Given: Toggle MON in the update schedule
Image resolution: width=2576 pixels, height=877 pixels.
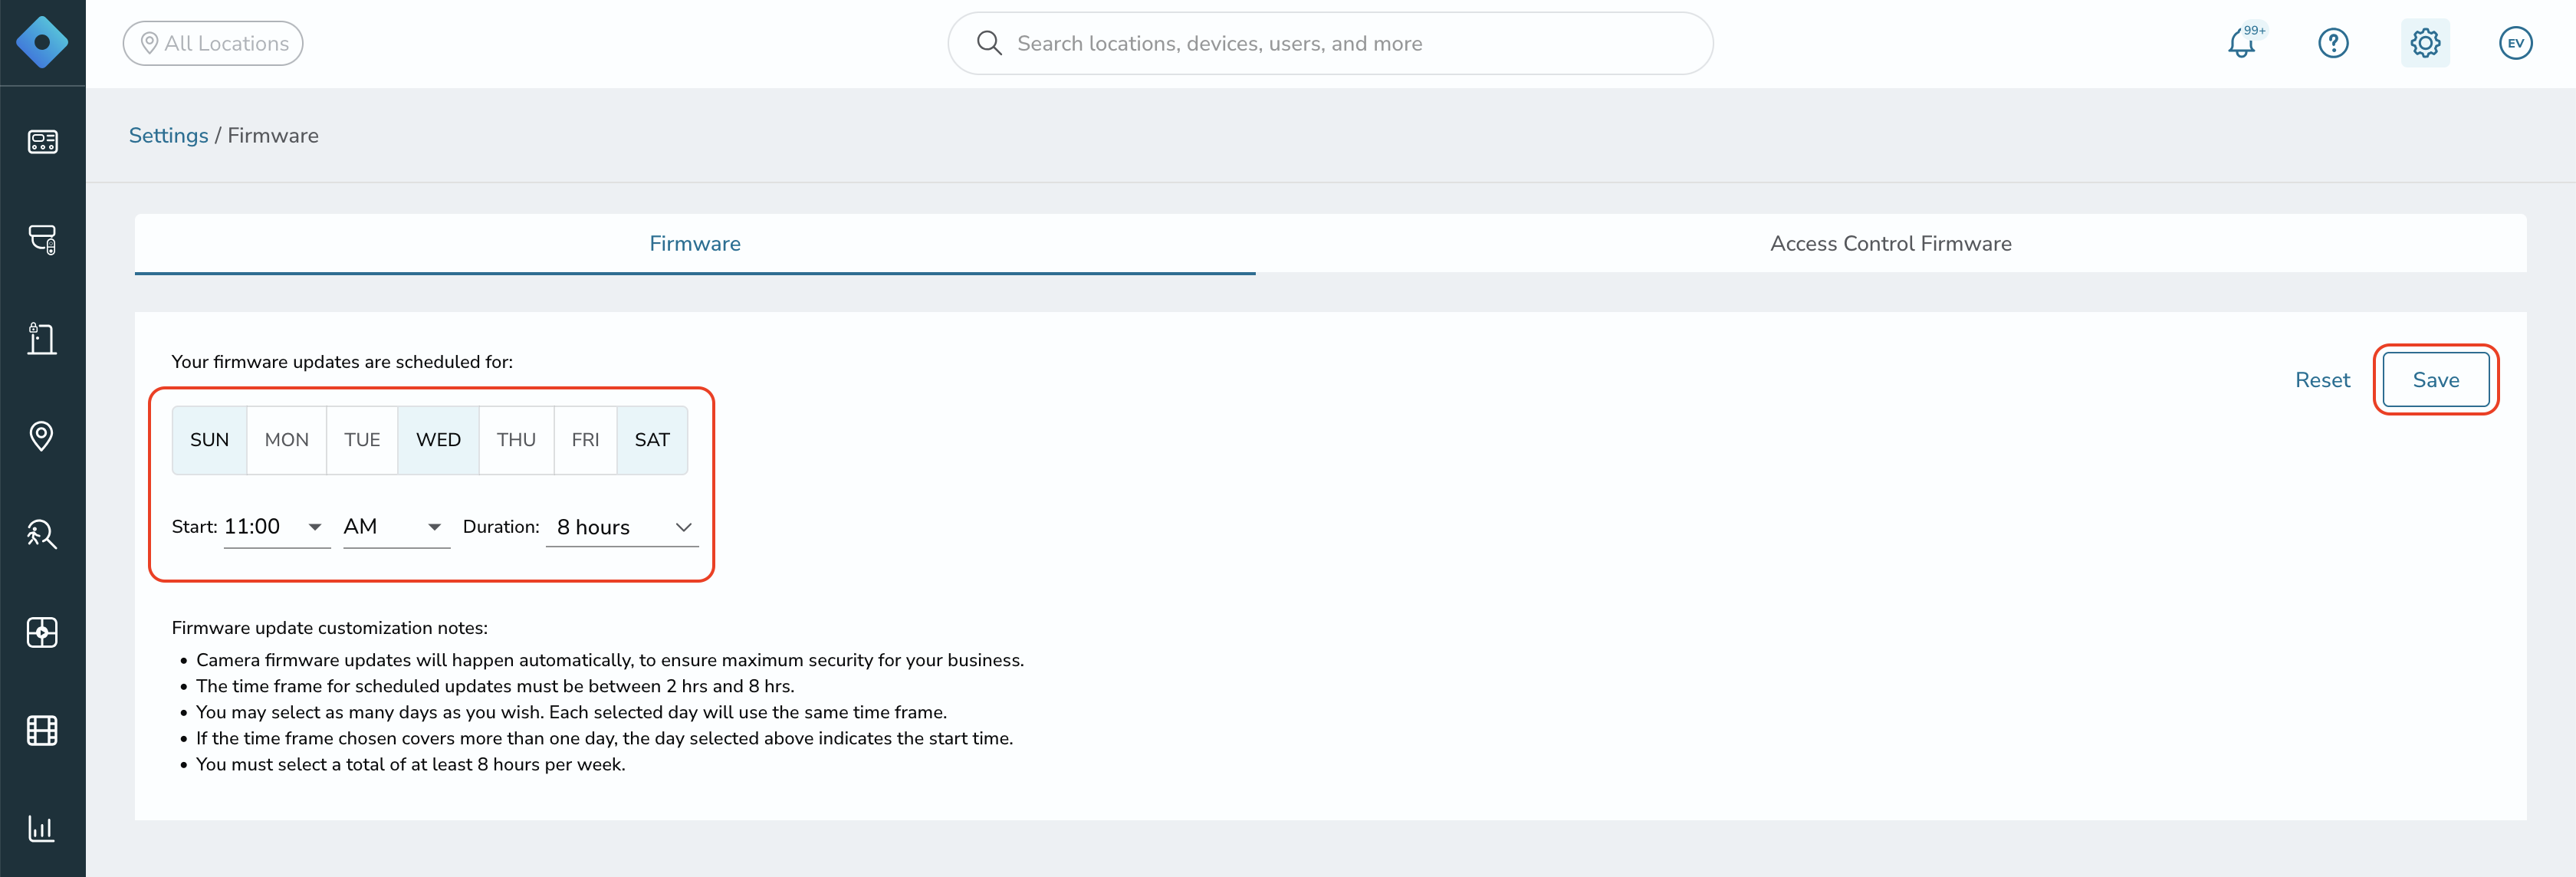Looking at the screenshot, I should (x=287, y=440).
